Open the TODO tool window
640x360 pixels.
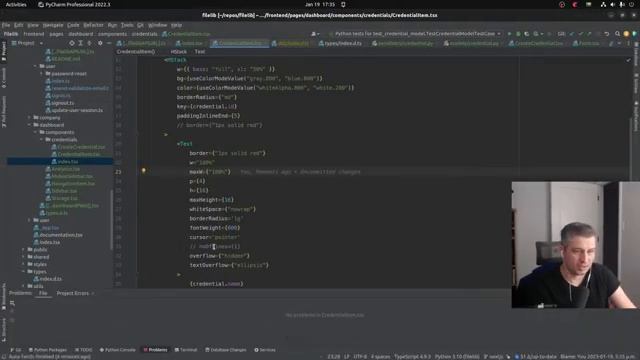pos(84,350)
